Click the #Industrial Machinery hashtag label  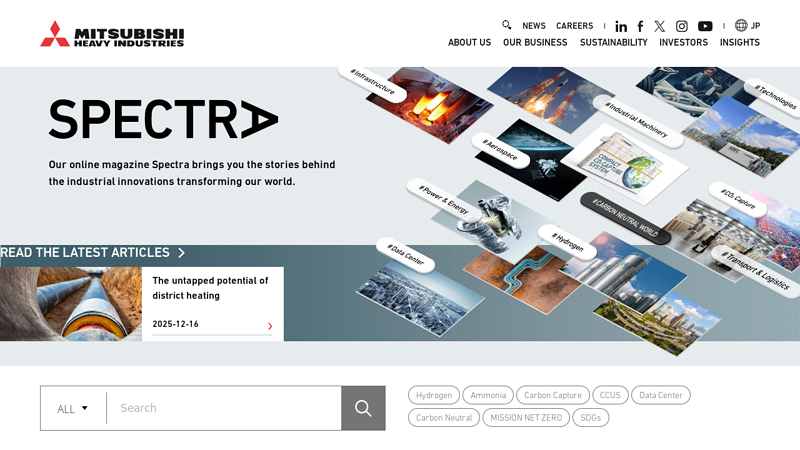[x=636, y=120]
